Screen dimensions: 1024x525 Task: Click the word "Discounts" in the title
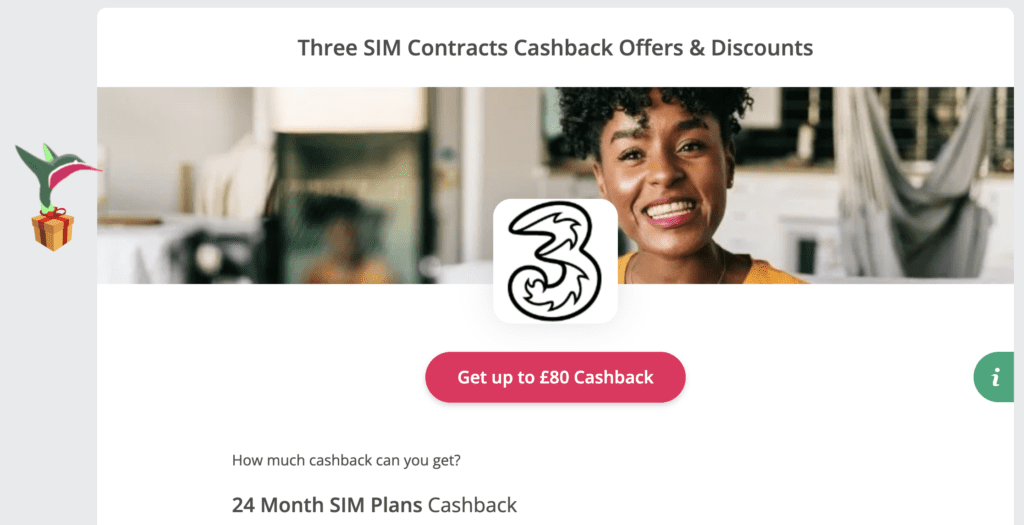coord(761,48)
